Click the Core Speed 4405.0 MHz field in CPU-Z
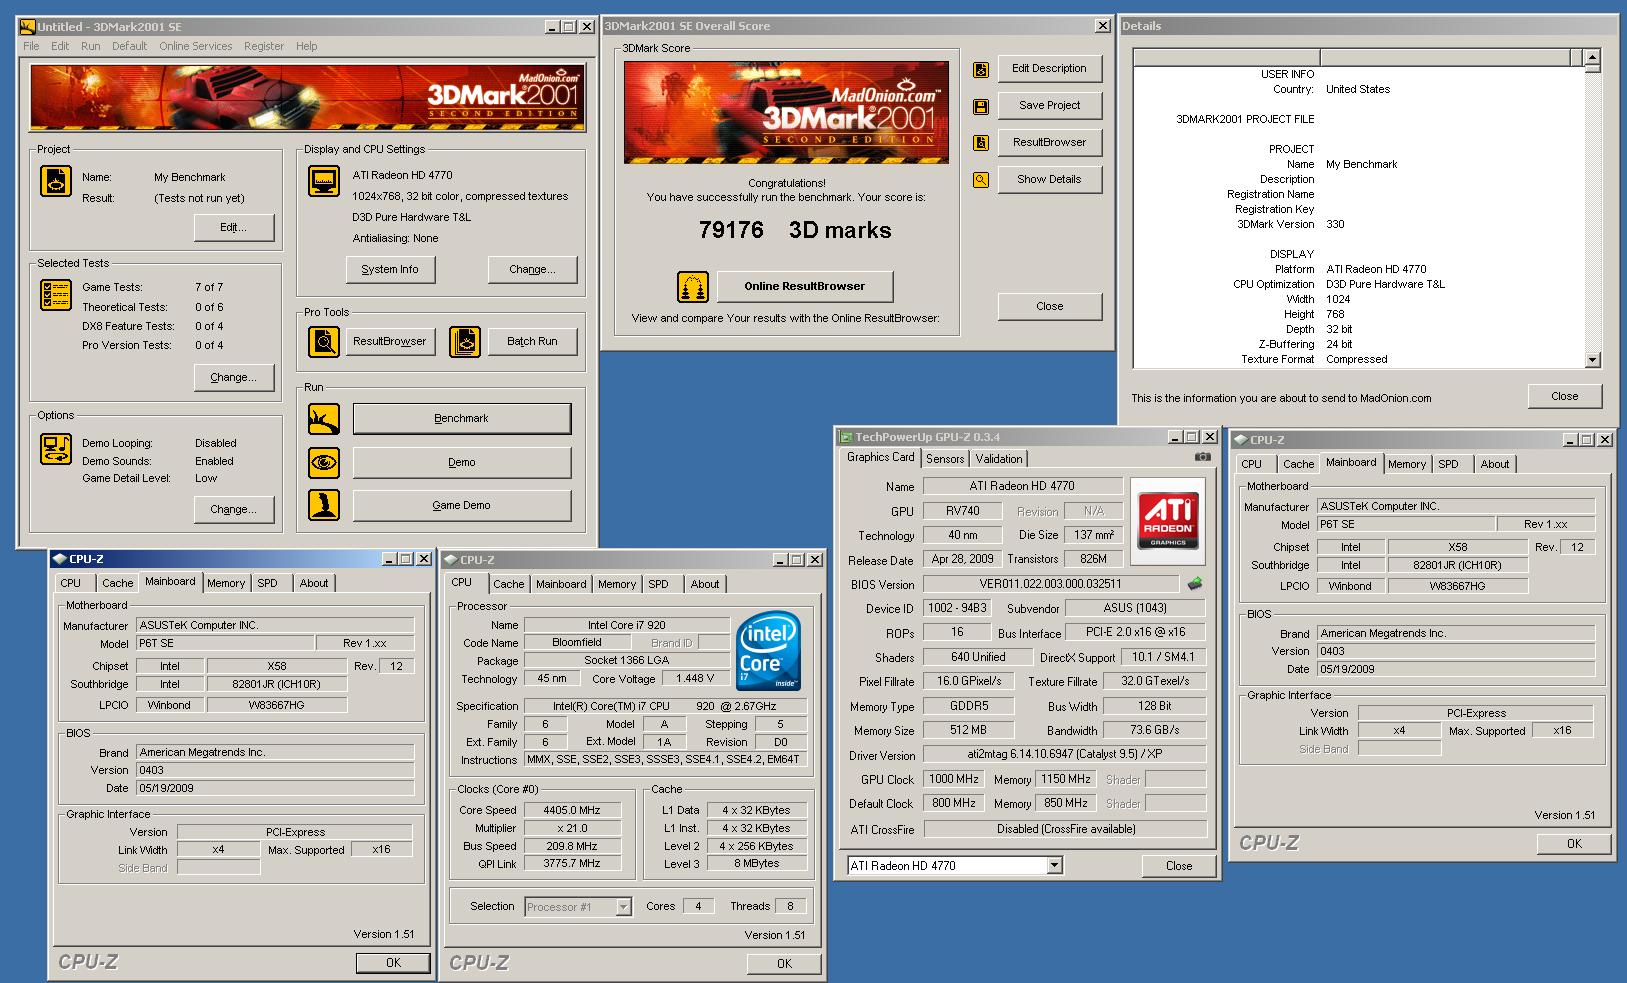Image resolution: width=1627 pixels, height=983 pixels. [571, 811]
